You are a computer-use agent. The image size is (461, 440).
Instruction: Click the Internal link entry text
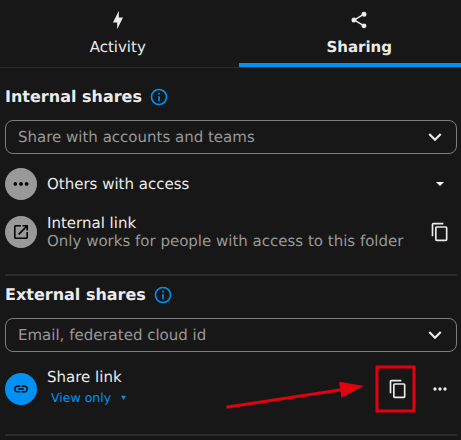[x=91, y=223]
